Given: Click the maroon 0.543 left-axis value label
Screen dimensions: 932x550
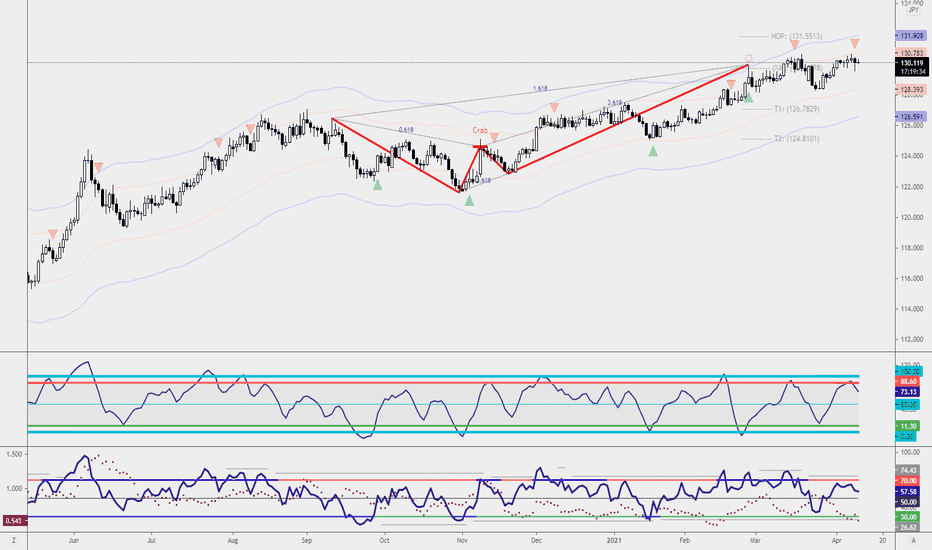Looking at the screenshot, I should [14, 521].
